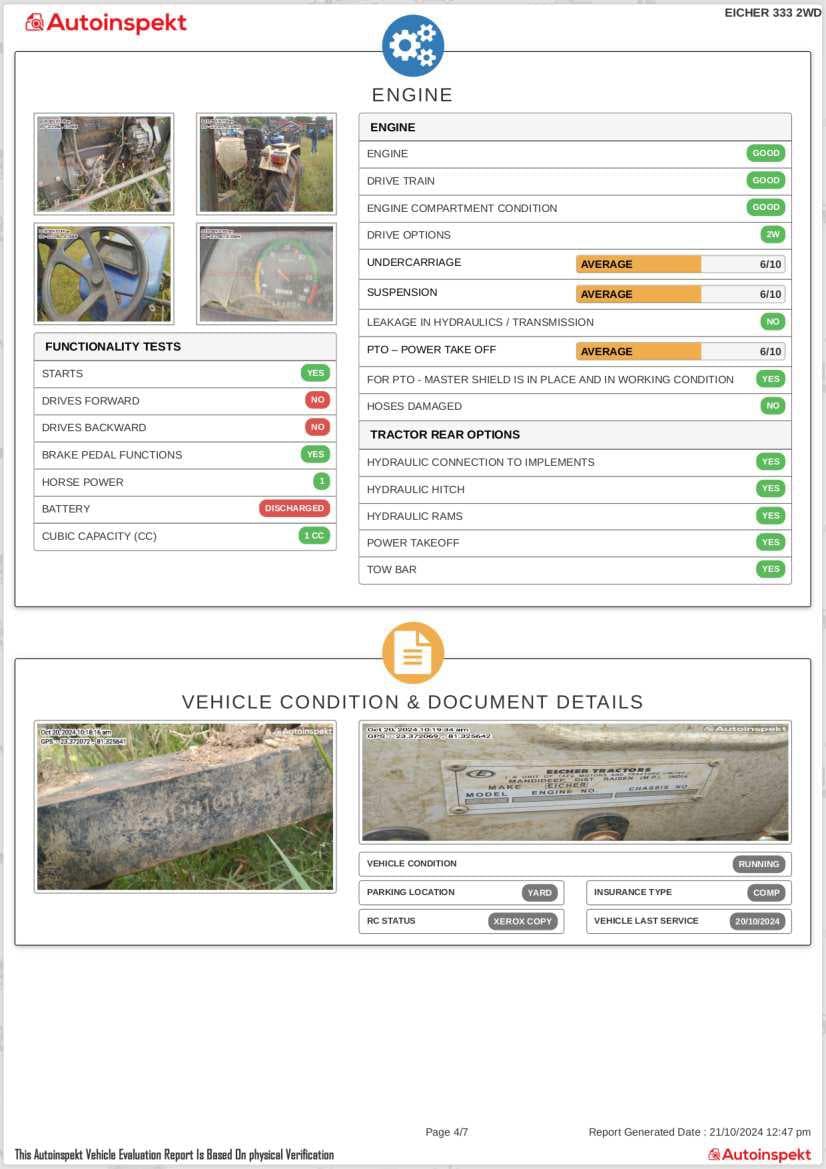The image size is (826, 1169).
Task: Select the Page 4/7 footer text
Action: pyautogui.click(x=447, y=1132)
